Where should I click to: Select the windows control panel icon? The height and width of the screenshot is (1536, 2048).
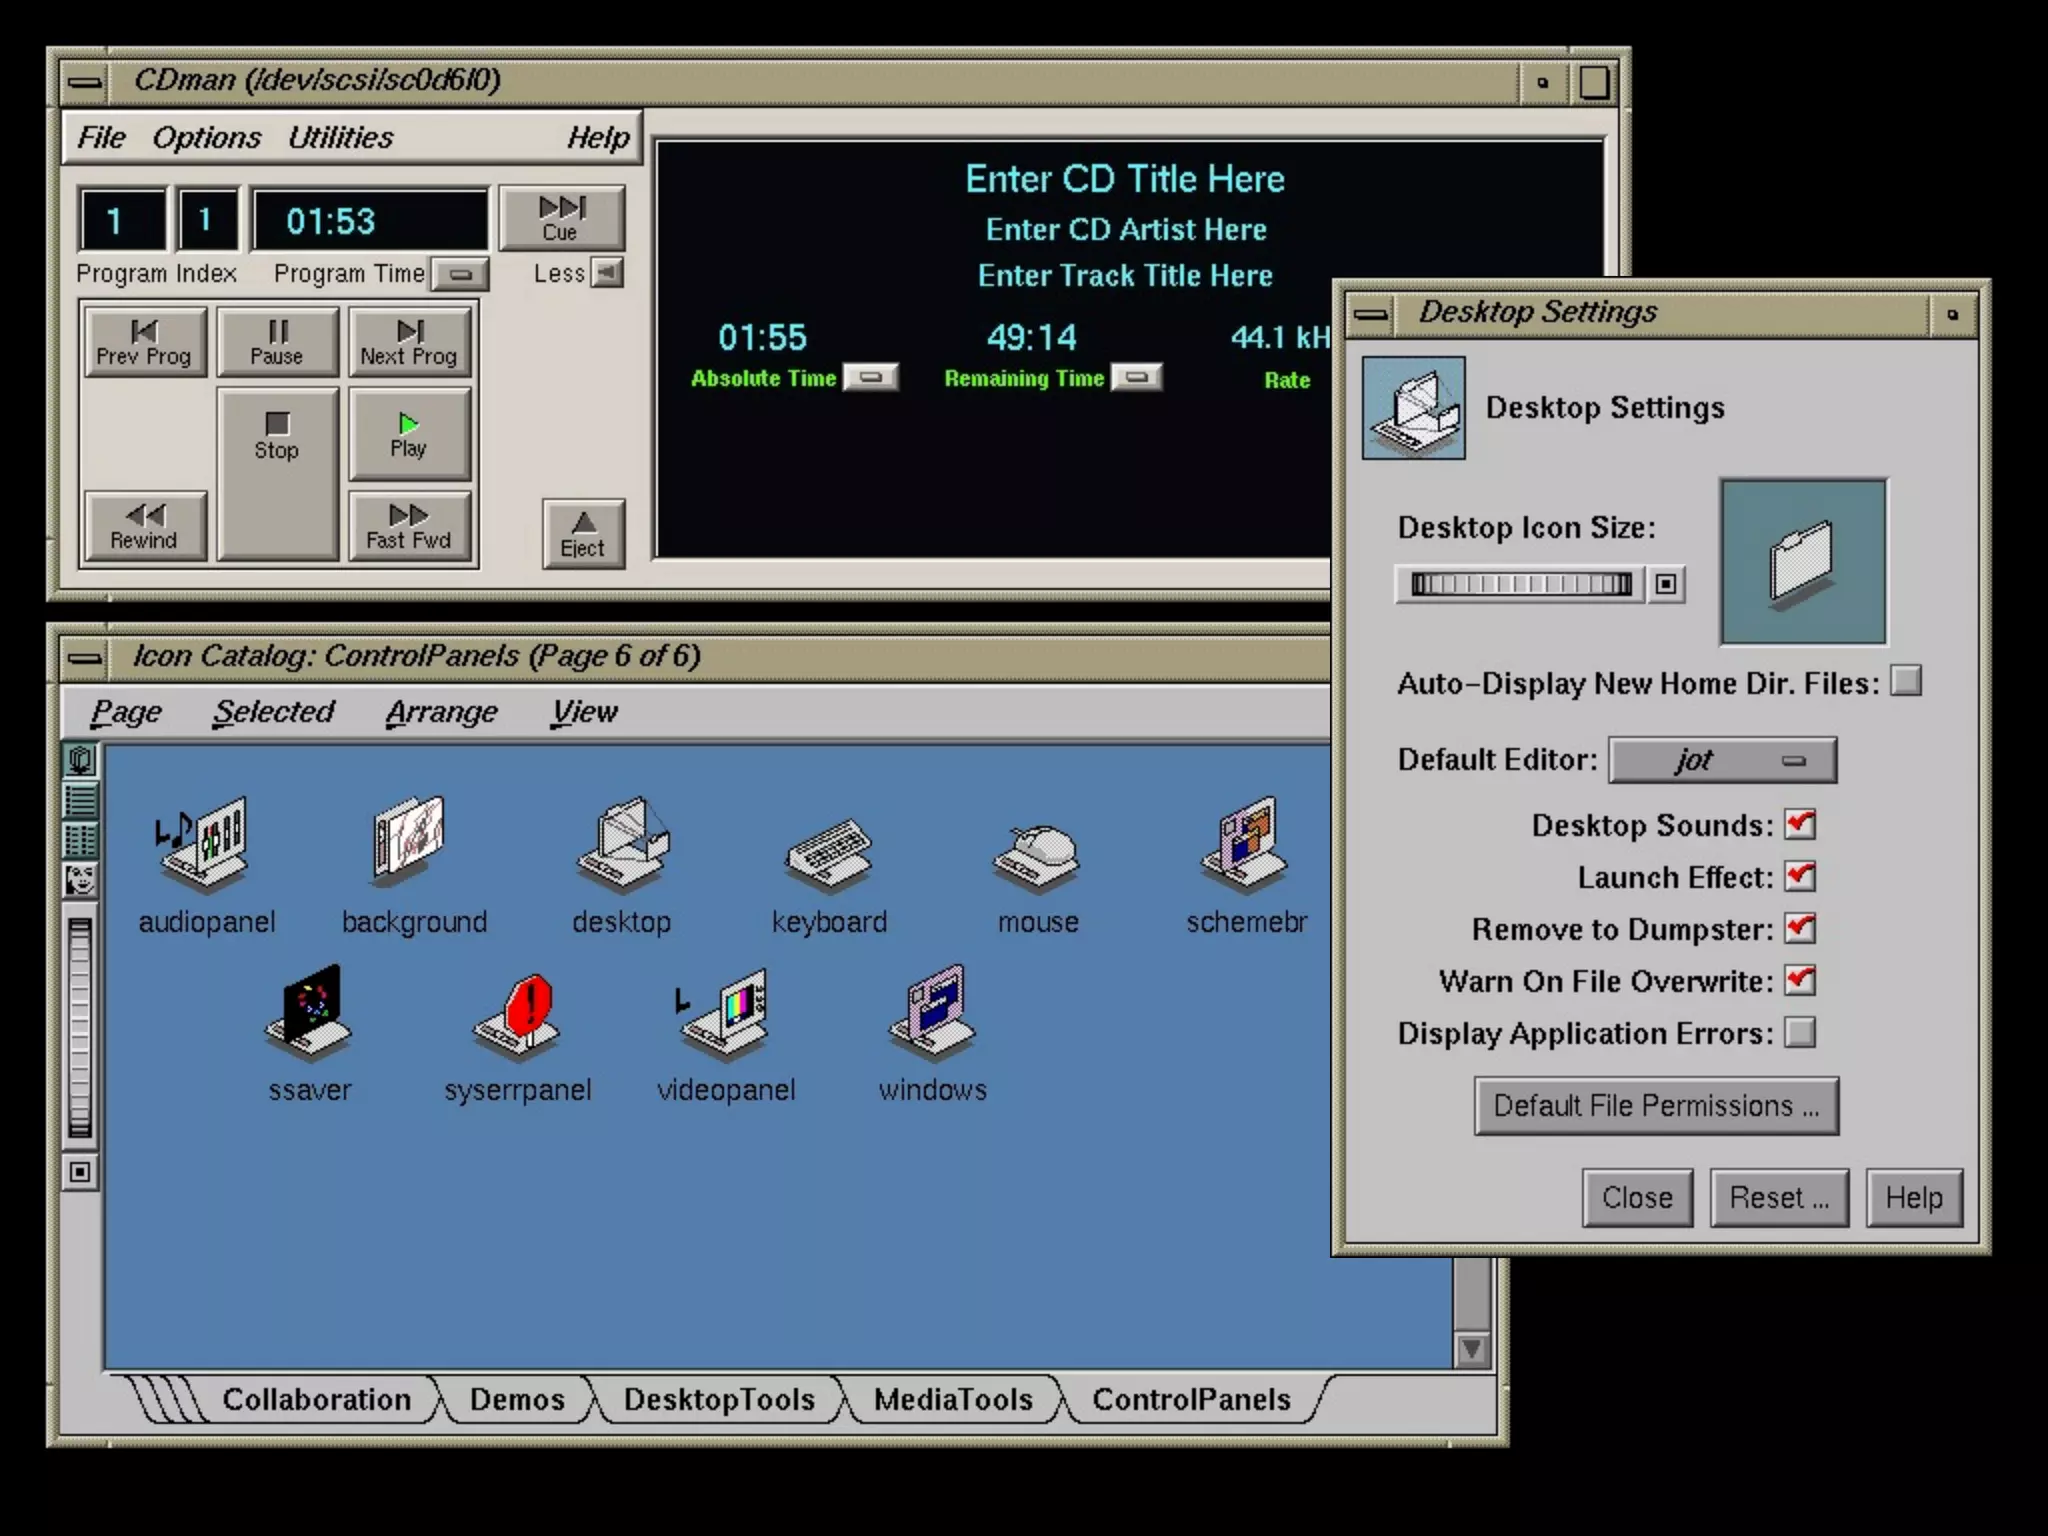click(933, 1012)
